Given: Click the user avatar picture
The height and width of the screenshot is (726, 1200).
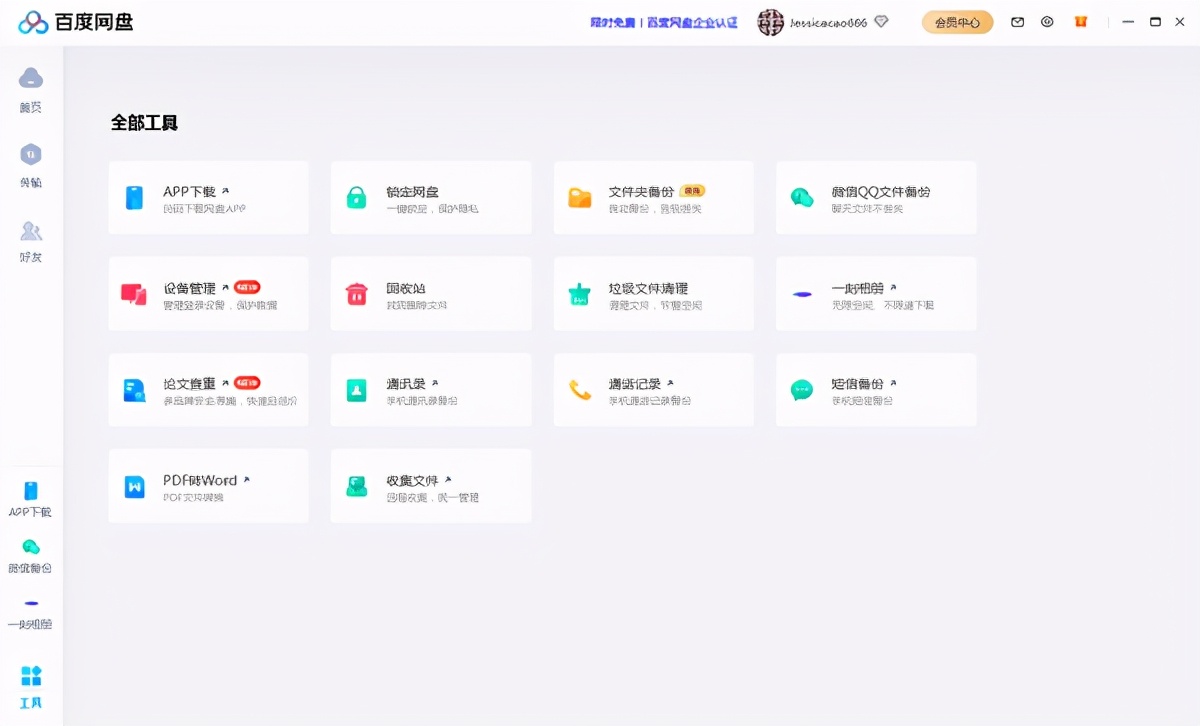Looking at the screenshot, I should pyautogui.click(x=770, y=22).
